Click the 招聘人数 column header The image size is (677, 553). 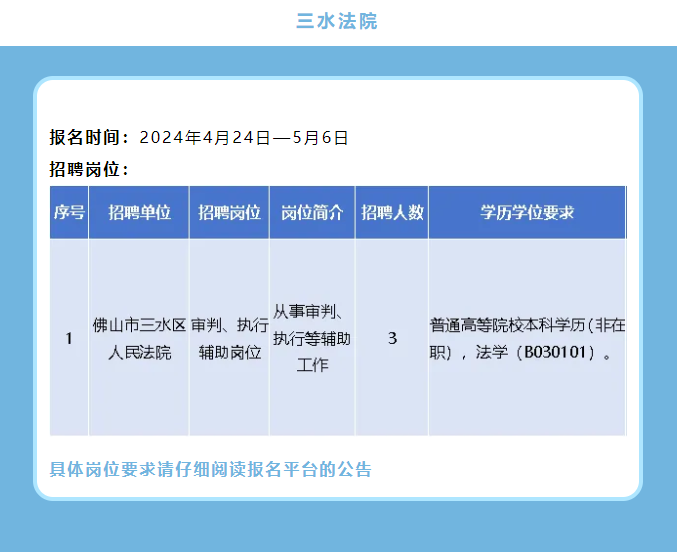click(392, 212)
